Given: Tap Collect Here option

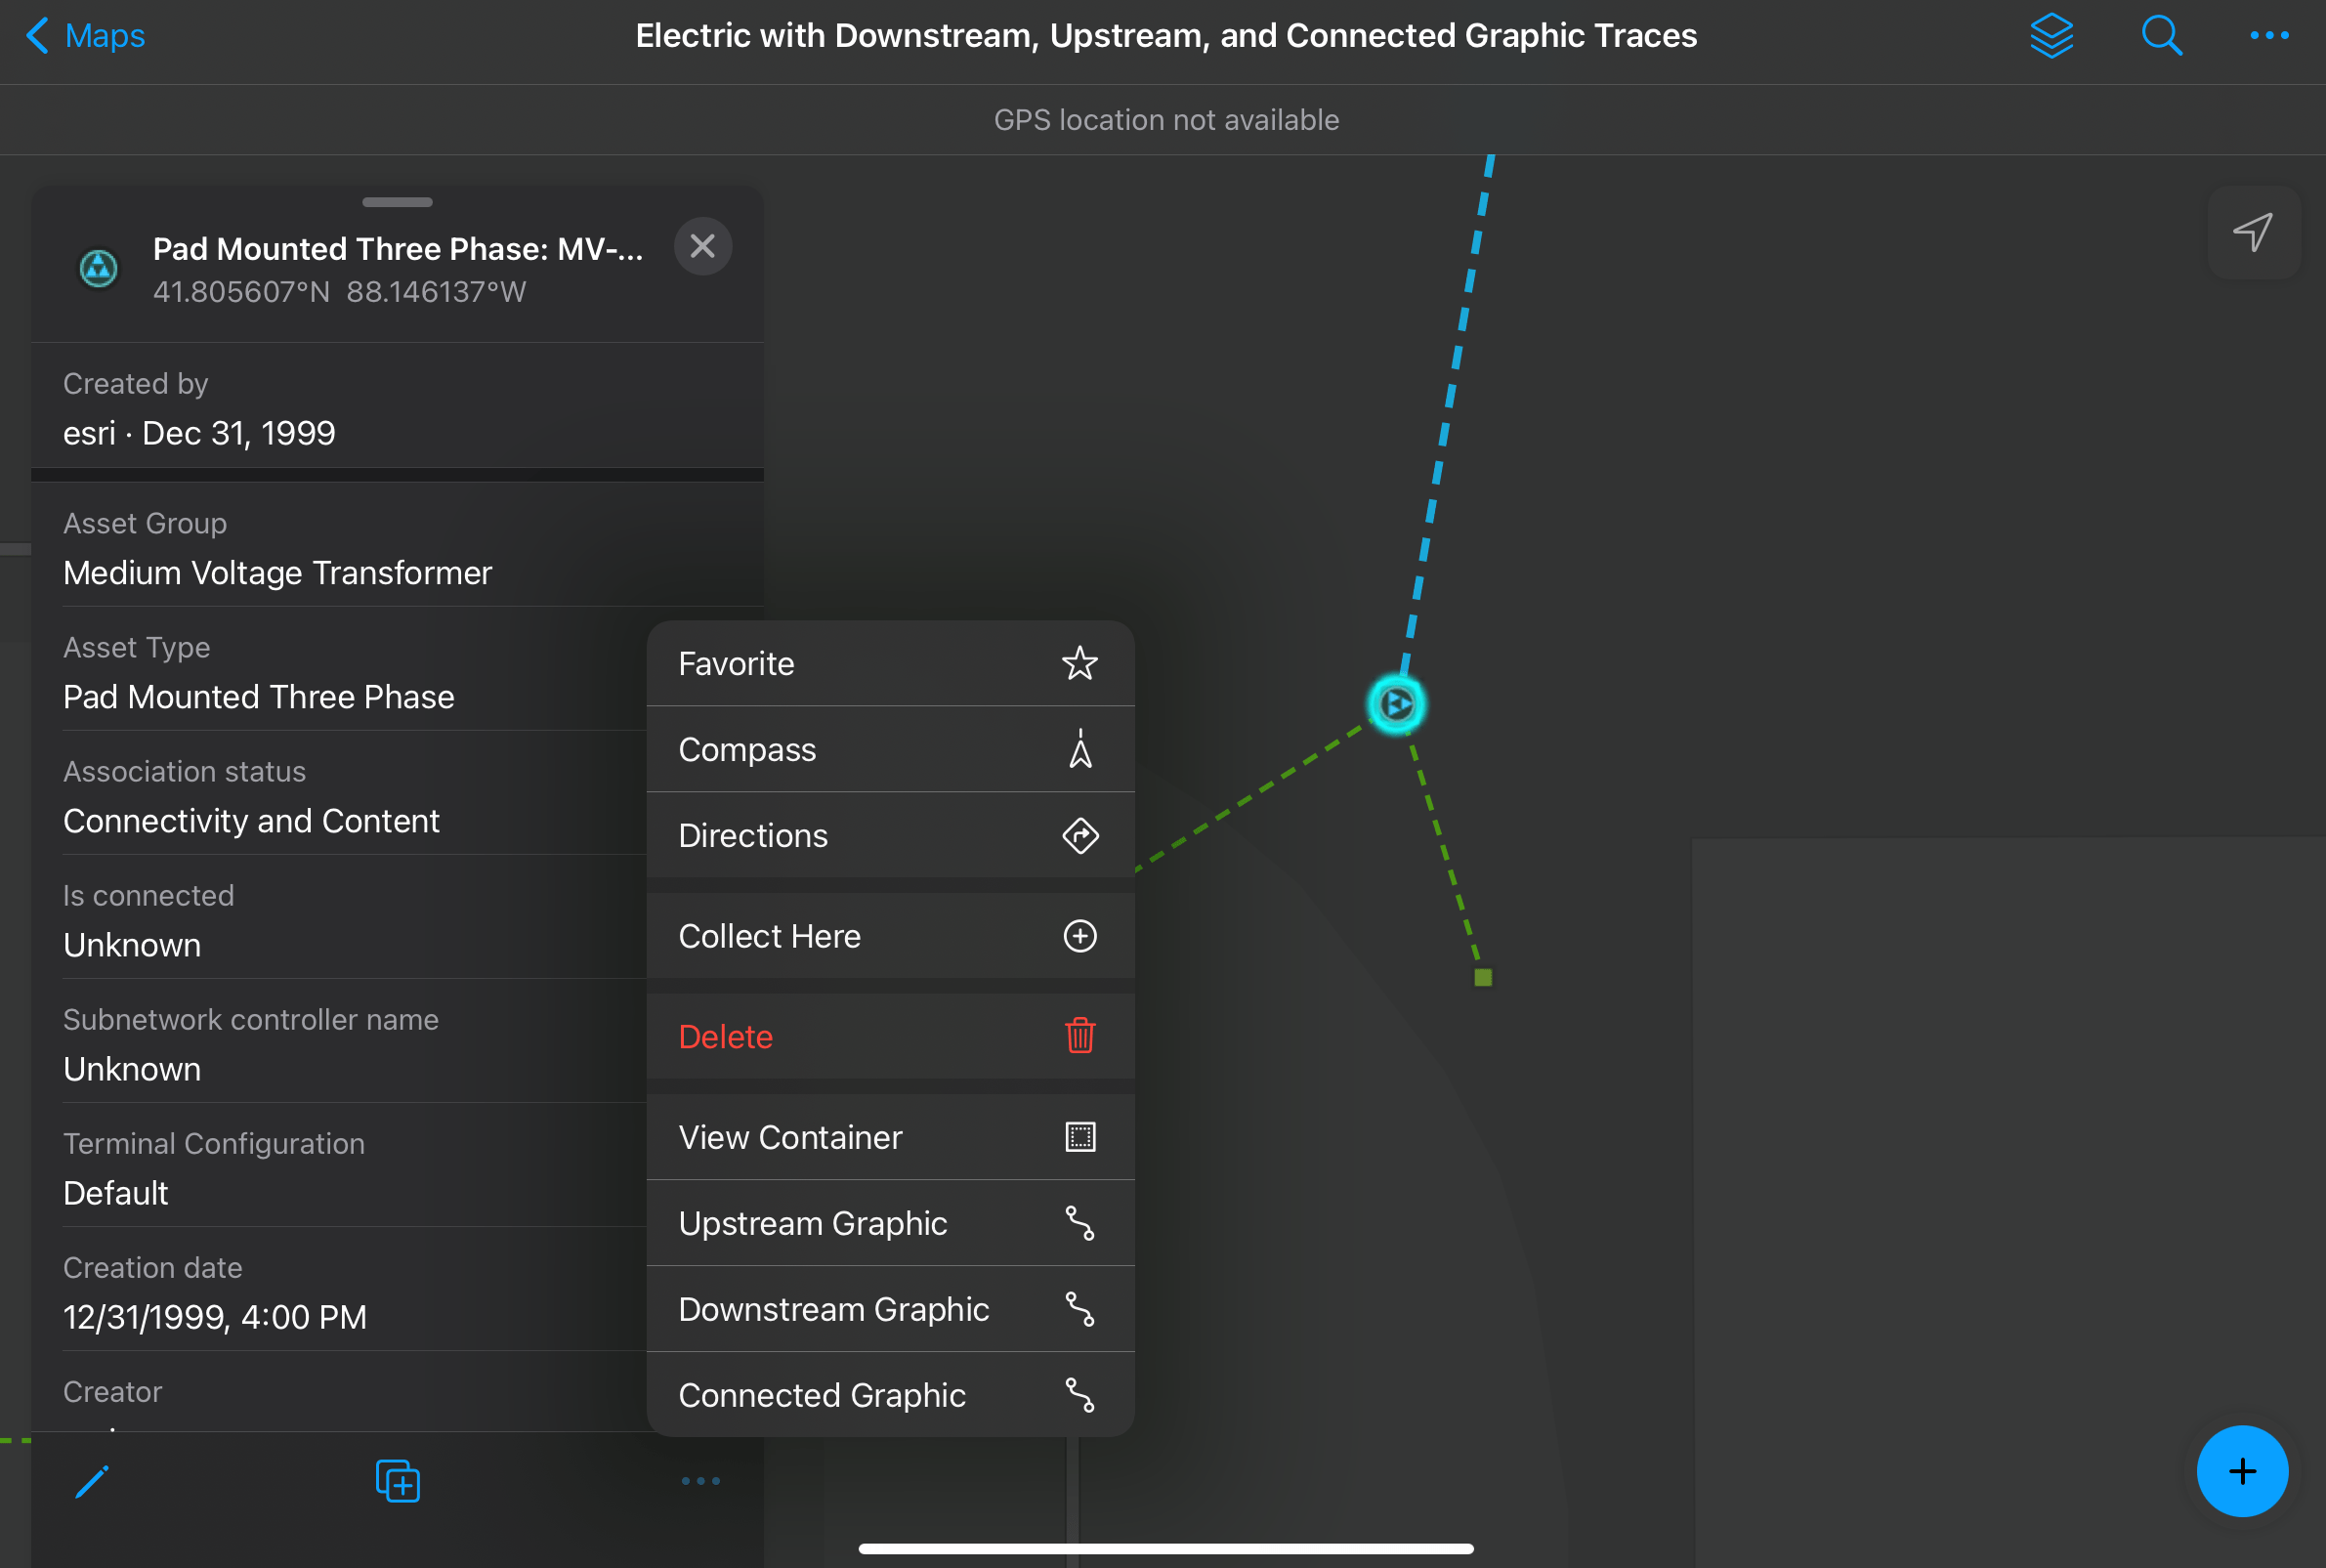Looking at the screenshot, I should (889, 936).
